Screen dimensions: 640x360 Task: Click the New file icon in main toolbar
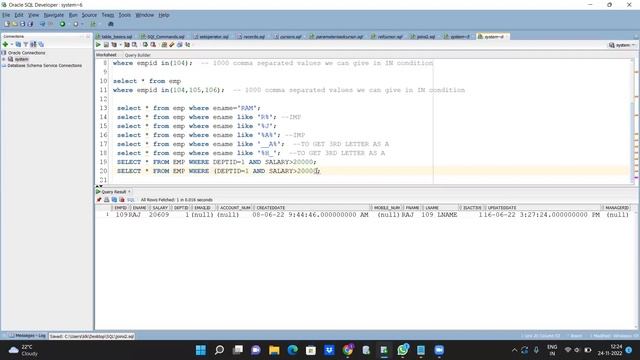tap(7, 24)
